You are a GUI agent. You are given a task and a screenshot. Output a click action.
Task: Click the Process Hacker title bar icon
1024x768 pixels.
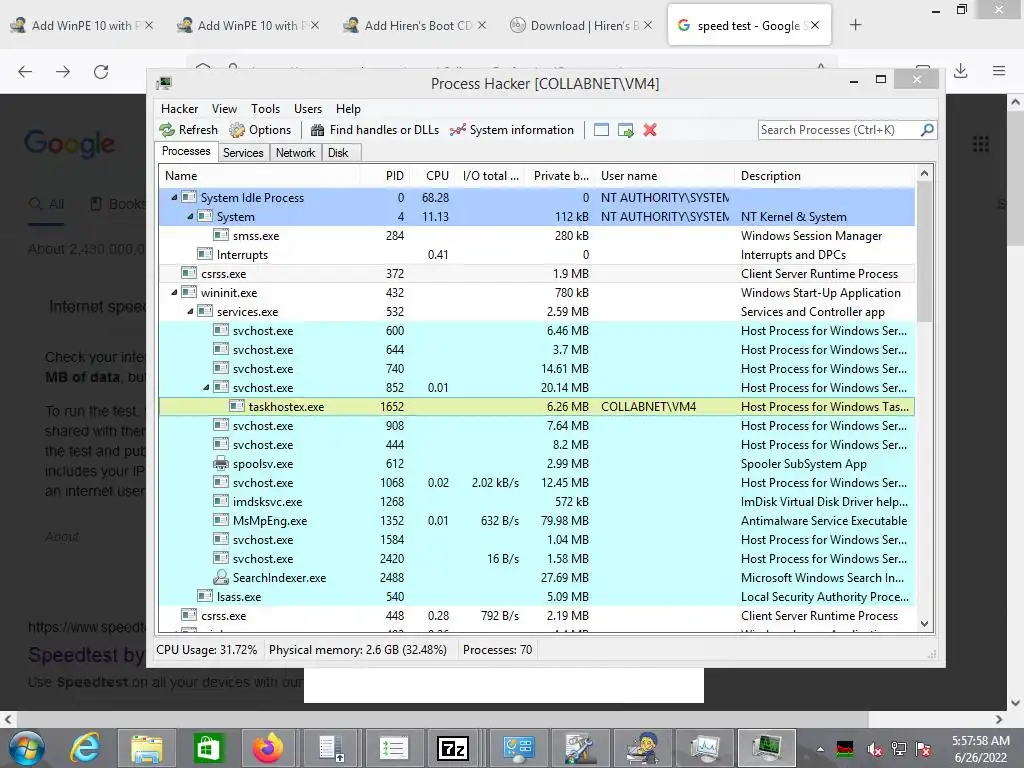(164, 83)
